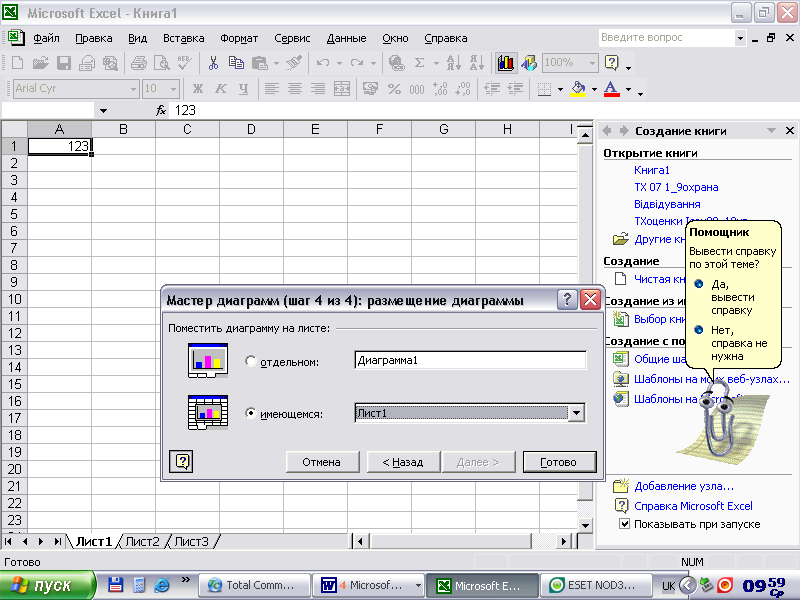The height and width of the screenshot is (600, 800).
Task: Click the '< Назад' button
Action: (403, 462)
